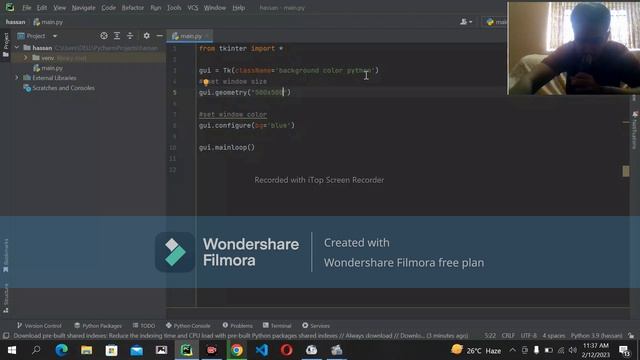Open Visual Studio Code from taskbar
The width and height of the screenshot is (640, 360).
[262, 350]
